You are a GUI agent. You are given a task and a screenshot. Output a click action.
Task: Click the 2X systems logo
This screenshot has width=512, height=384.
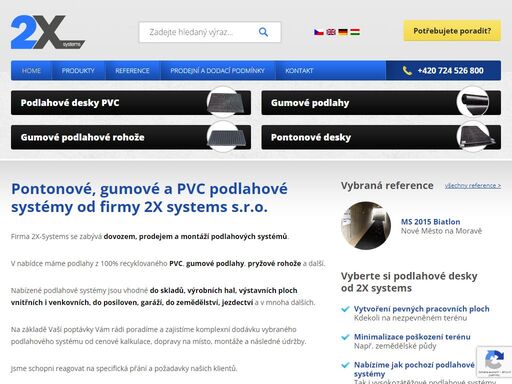coord(48,32)
